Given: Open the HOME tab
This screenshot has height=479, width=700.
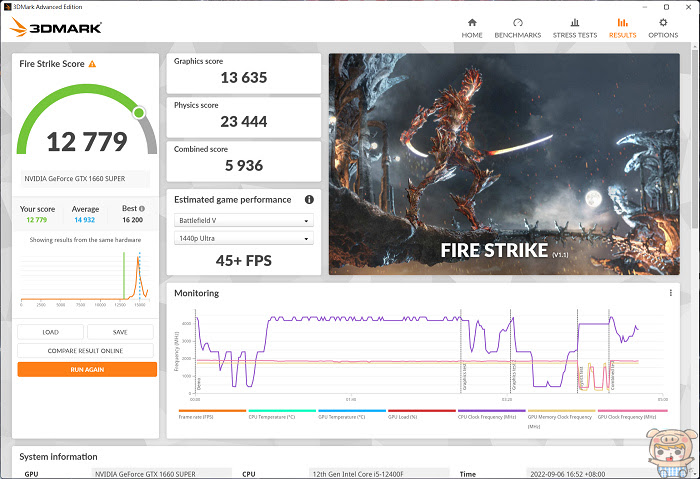Looking at the screenshot, I should (472, 28).
